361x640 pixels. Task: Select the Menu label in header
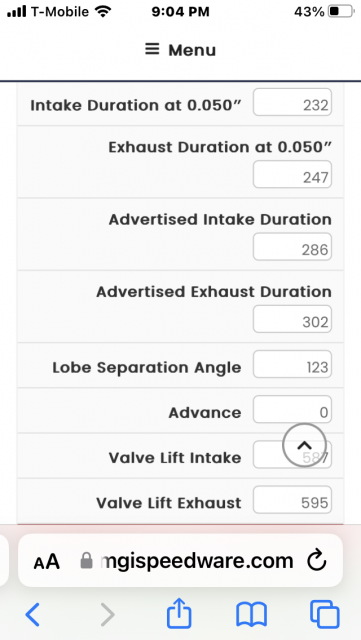click(x=192, y=50)
